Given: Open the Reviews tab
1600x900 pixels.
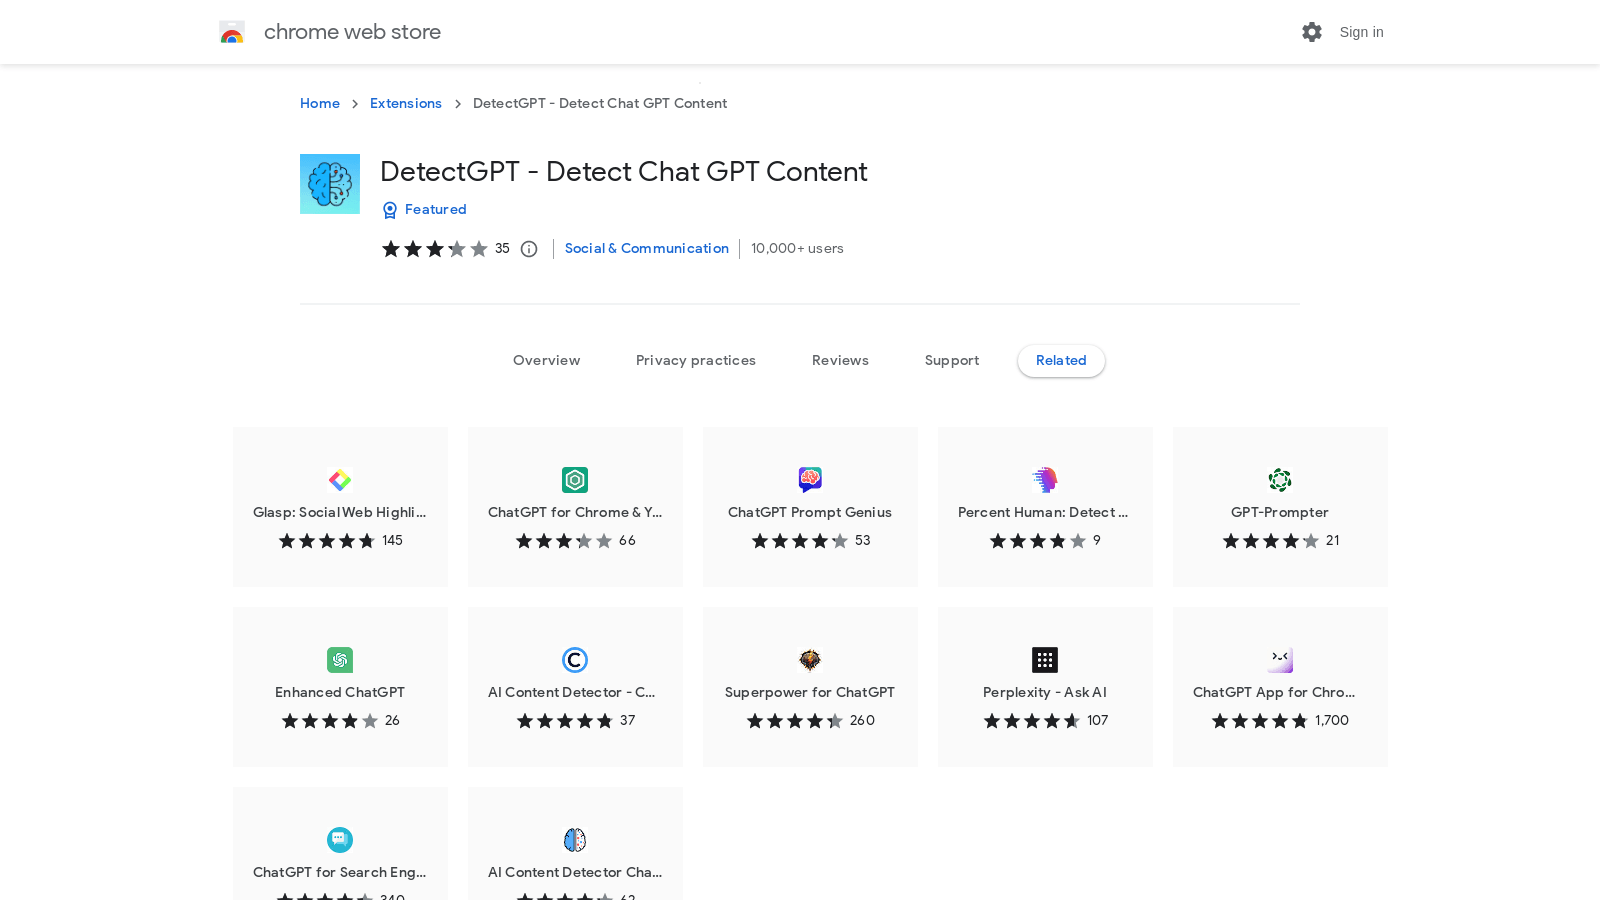Looking at the screenshot, I should [840, 361].
